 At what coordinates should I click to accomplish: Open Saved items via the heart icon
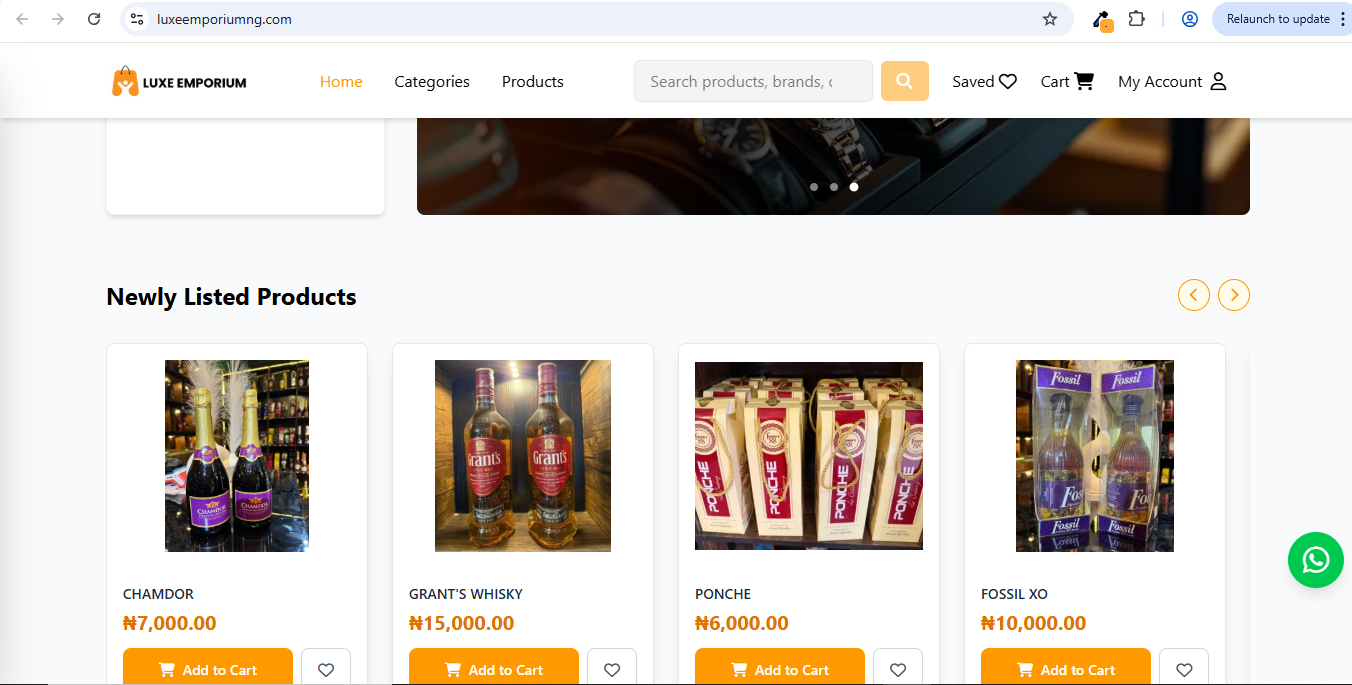[1008, 81]
